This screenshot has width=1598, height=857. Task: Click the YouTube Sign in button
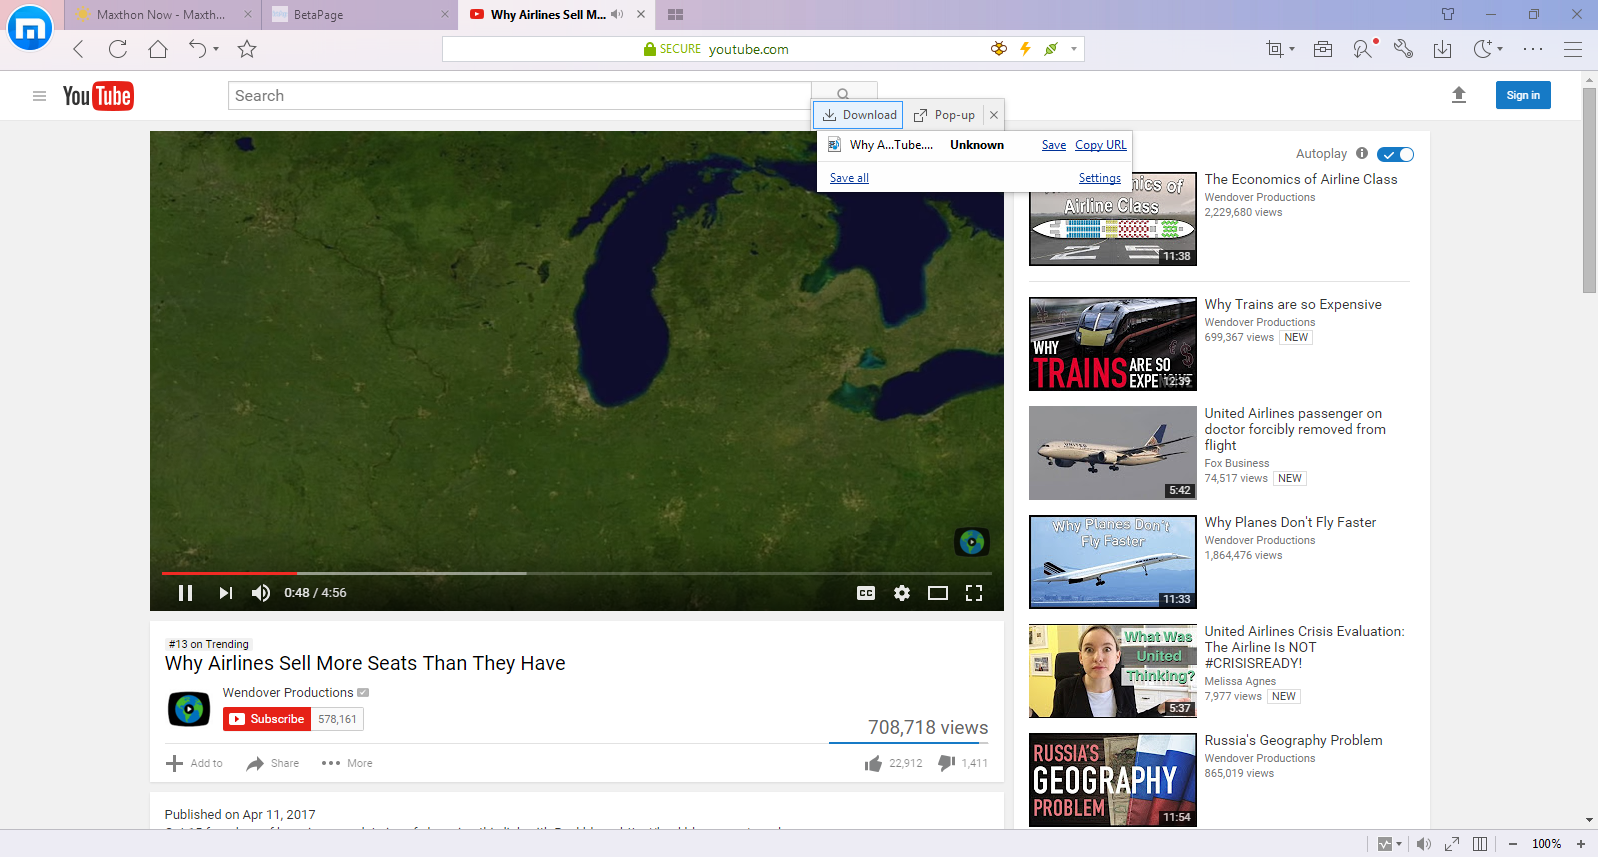pos(1523,95)
